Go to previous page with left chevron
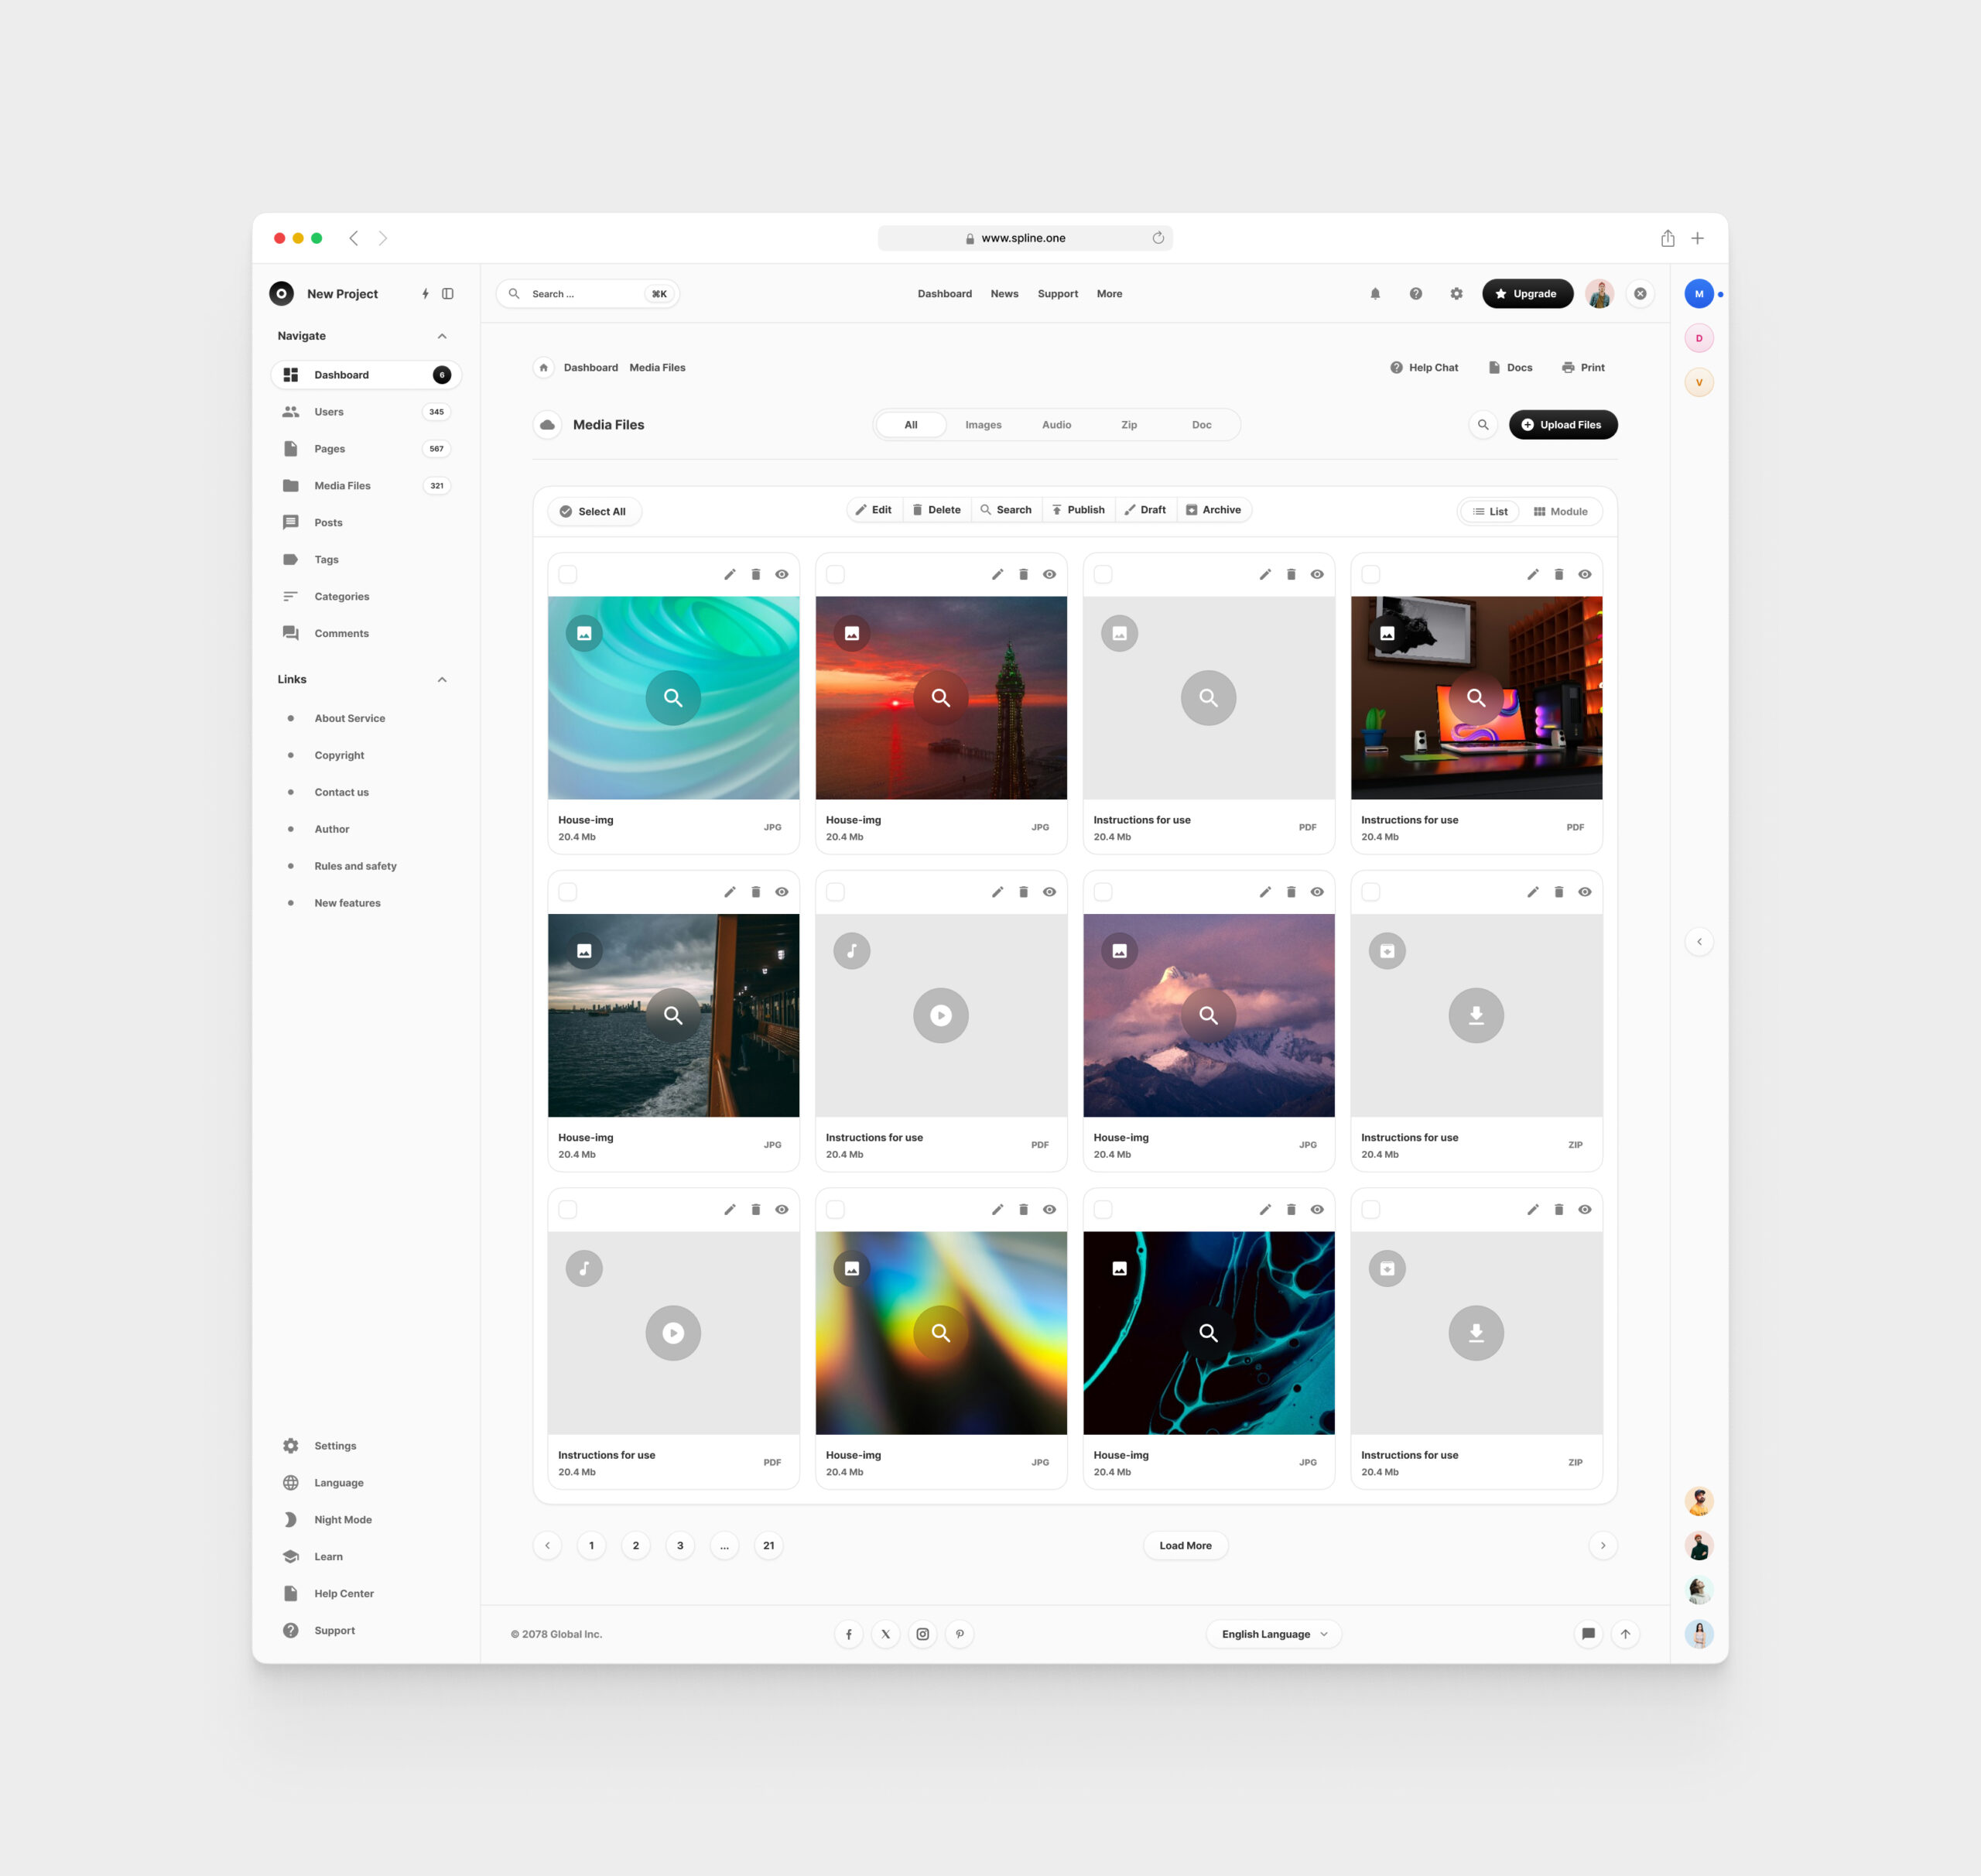This screenshot has height=1876, width=1981. click(547, 1546)
